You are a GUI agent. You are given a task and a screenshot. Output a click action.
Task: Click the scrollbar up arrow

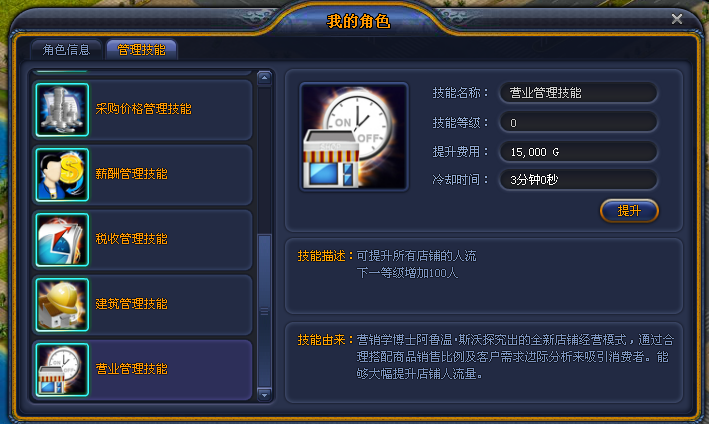tap(265, 78)
